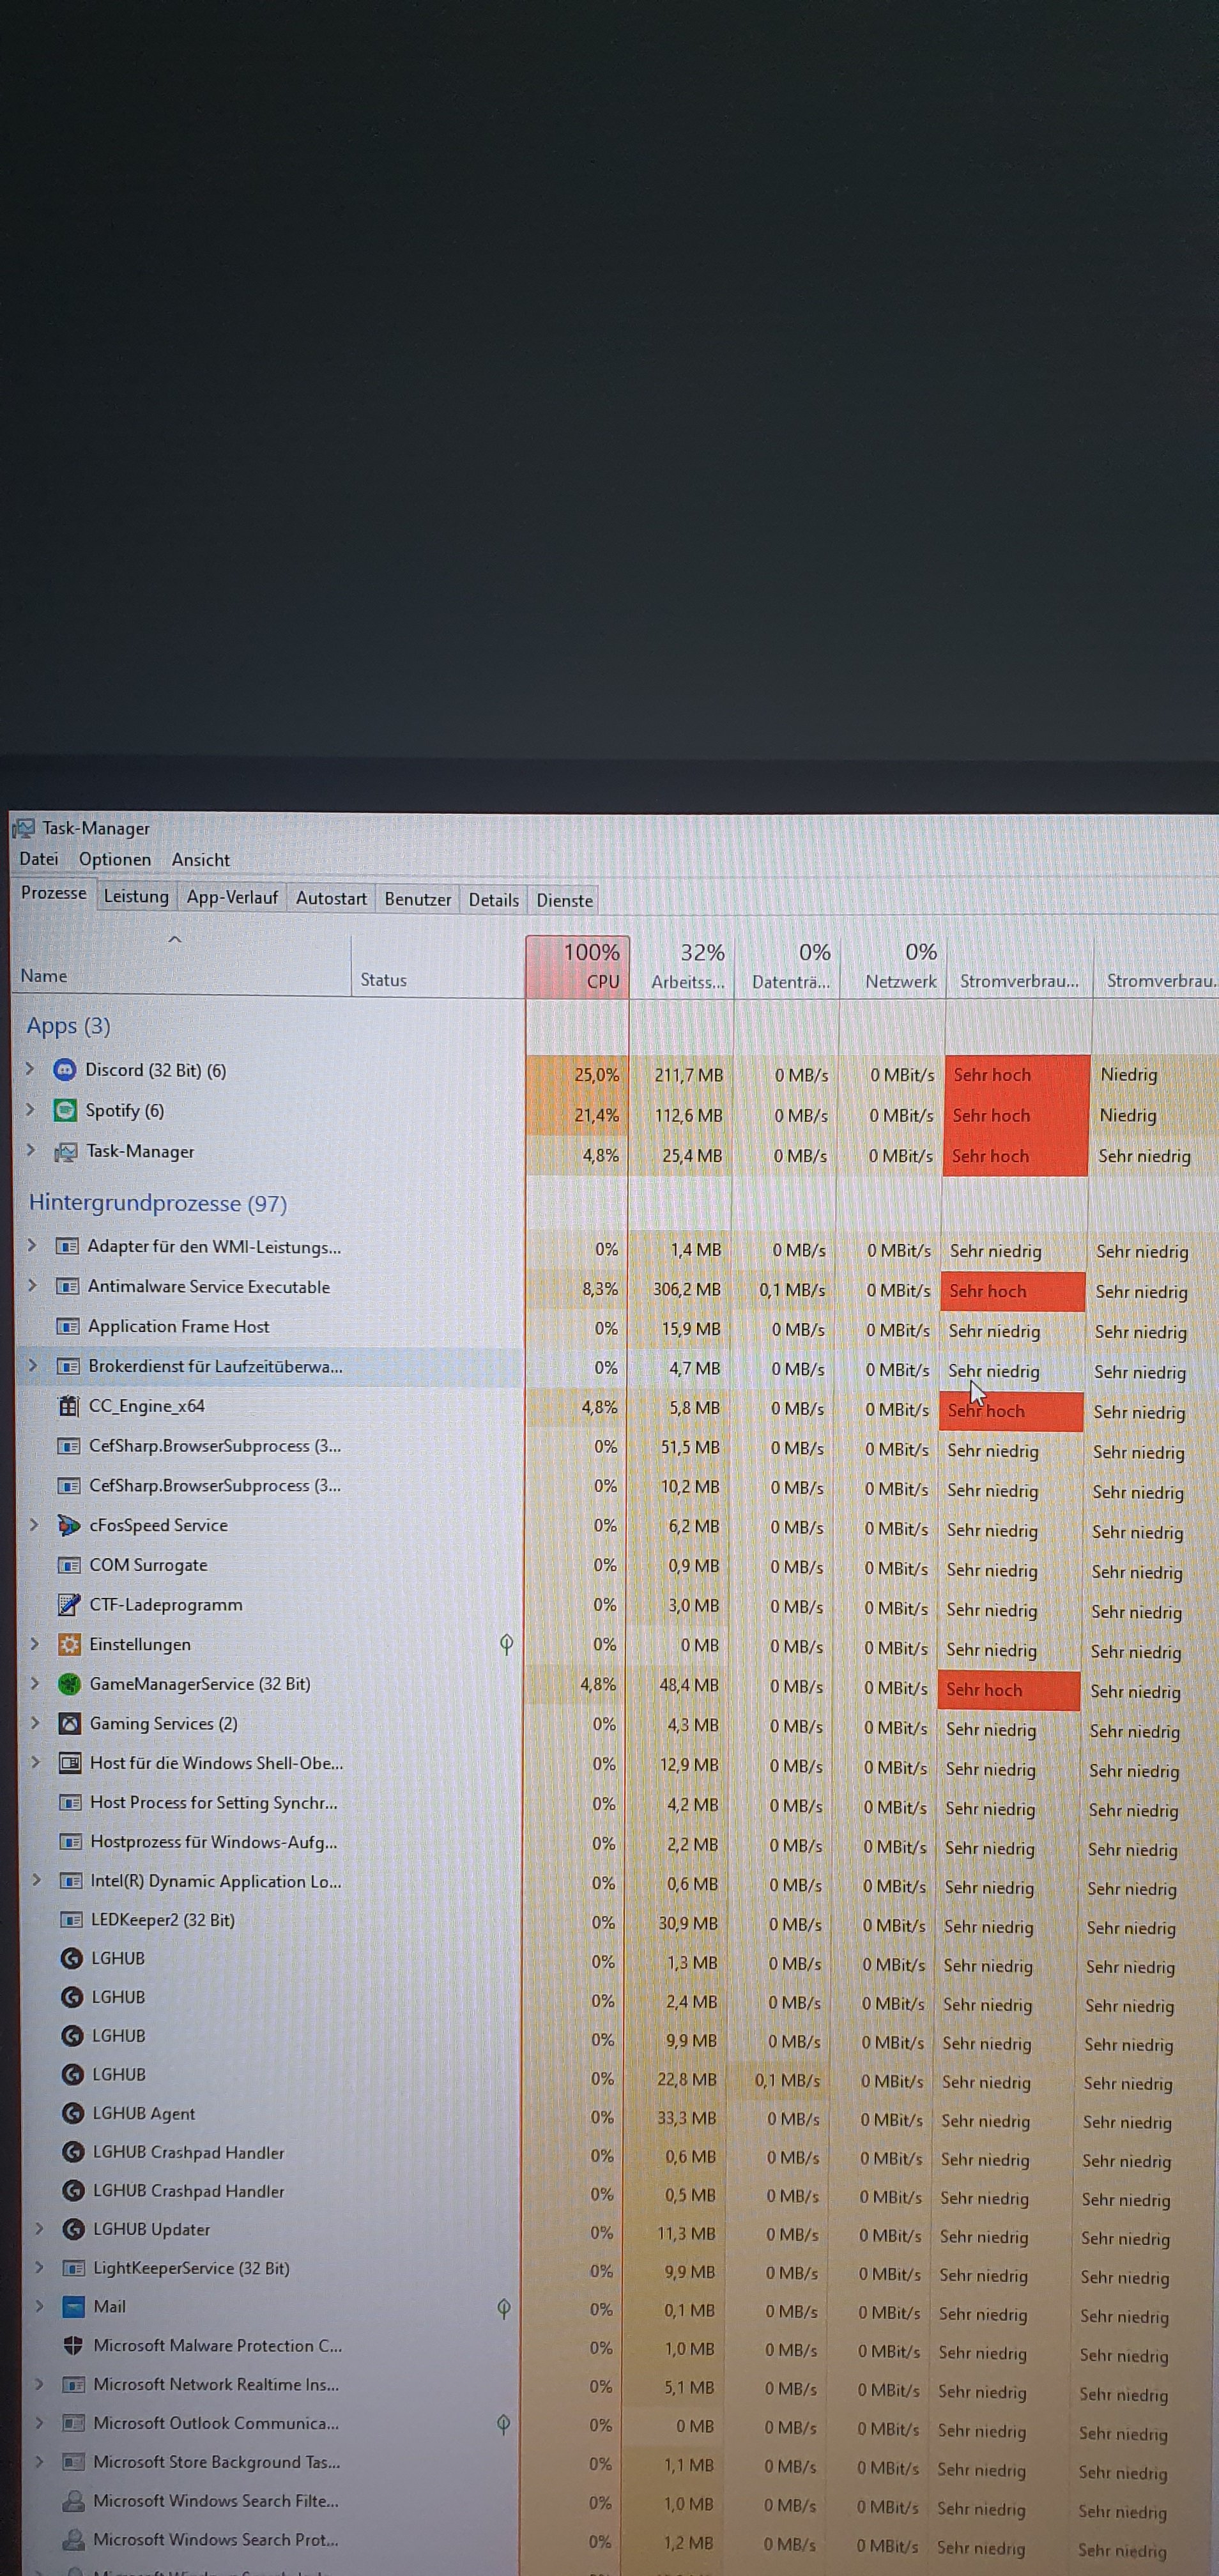Click the GameManagerService green icon

(69, 1684)
